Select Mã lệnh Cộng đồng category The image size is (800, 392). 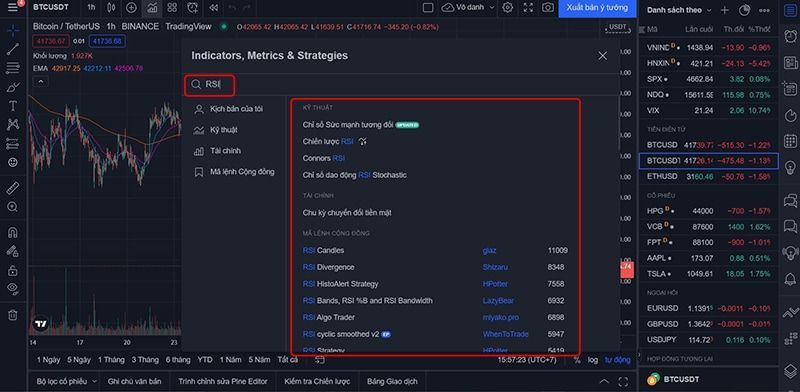click(x=235, y=172)
